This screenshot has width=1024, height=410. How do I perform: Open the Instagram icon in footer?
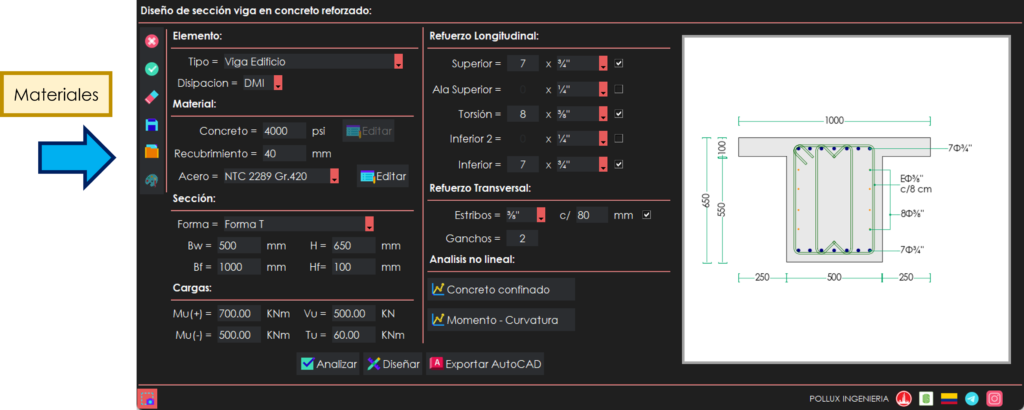(x=994, y=398)
